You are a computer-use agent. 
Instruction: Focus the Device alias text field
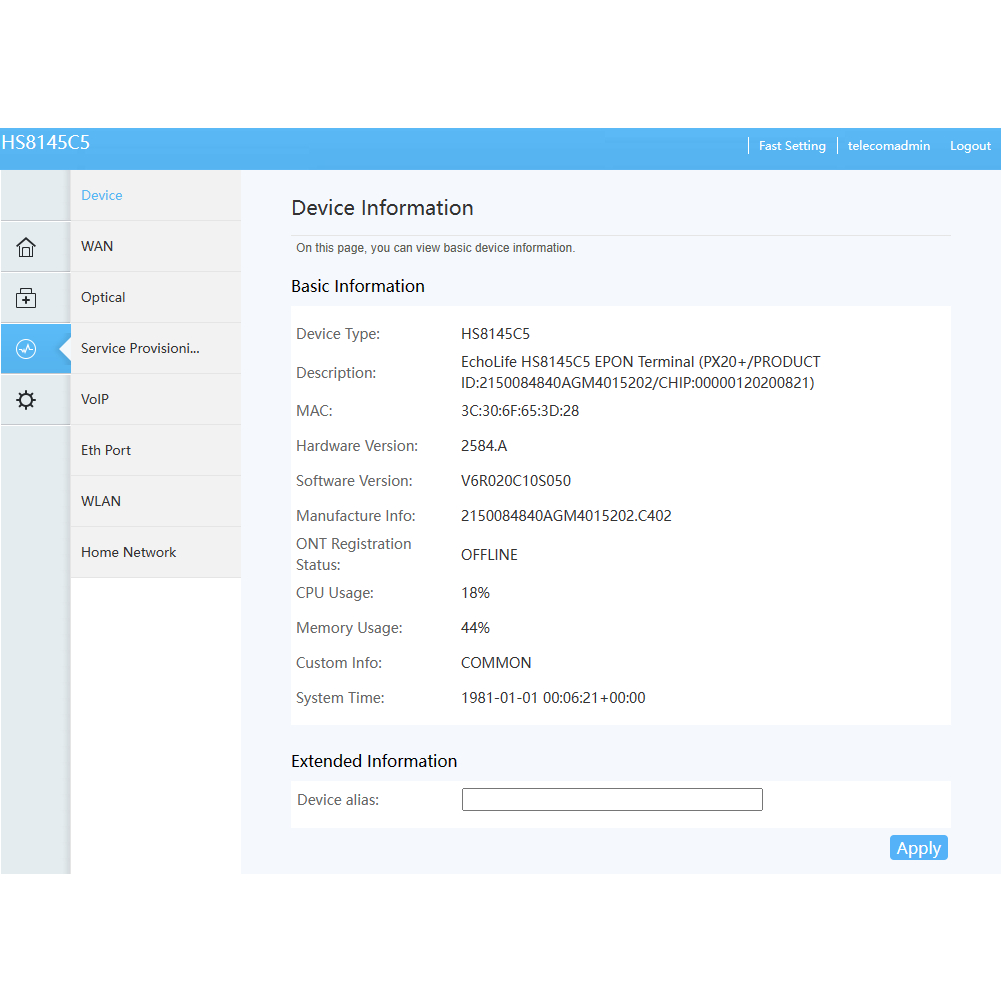[x=612, y=800]
